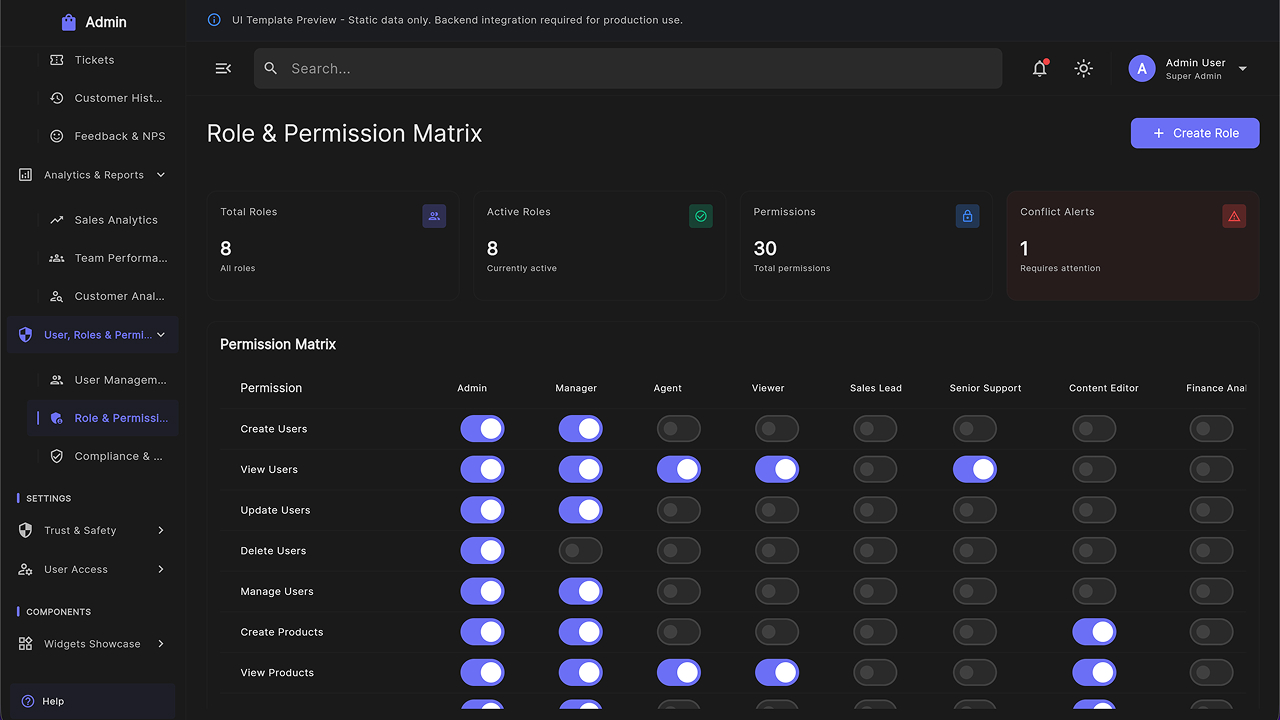
Task: Open Customer Analytics page
Action: (x=104, y=296)
